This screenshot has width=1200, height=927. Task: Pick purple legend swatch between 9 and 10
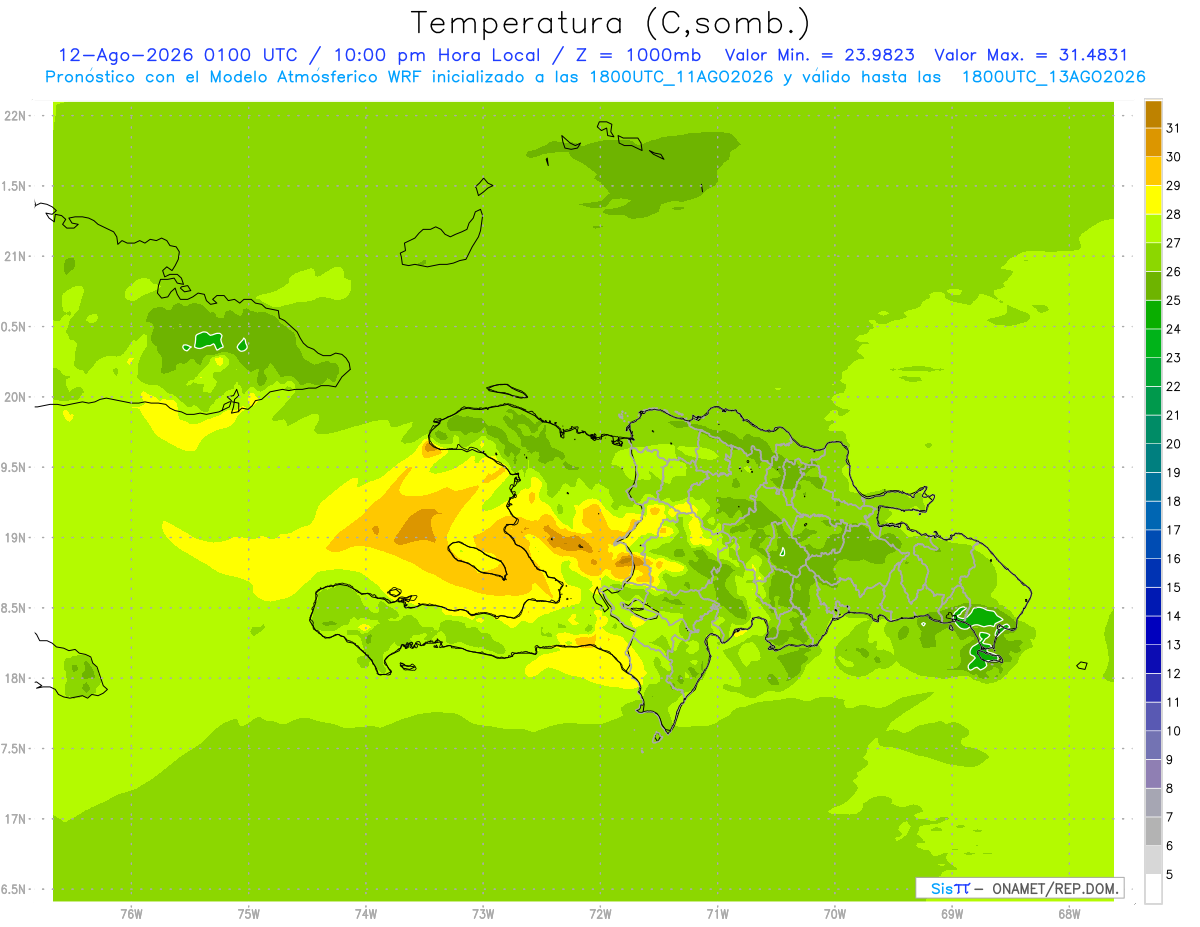click(1153, 745)
